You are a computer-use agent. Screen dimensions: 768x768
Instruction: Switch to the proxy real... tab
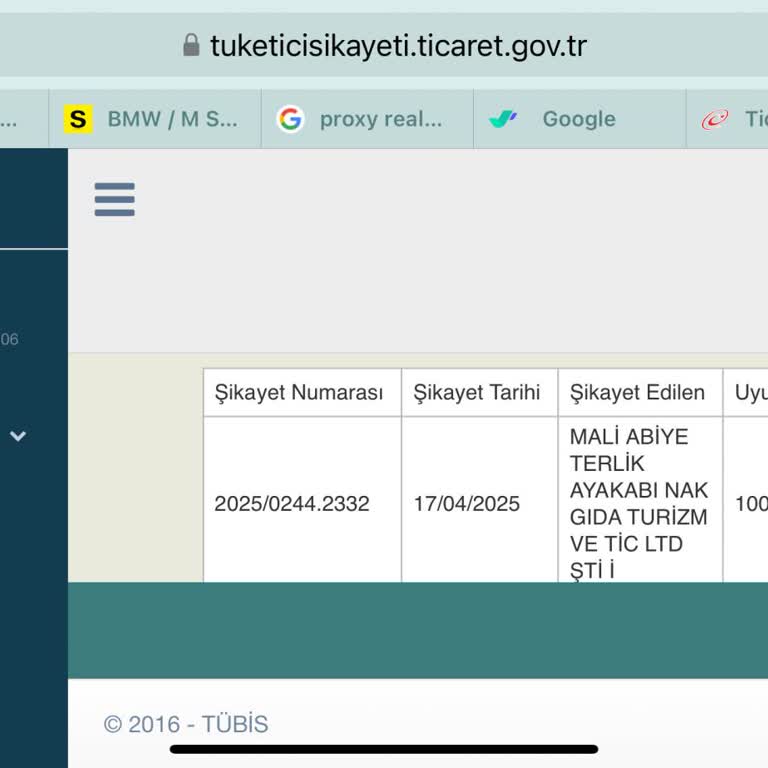pyautogui.click(x=367, y=119)
